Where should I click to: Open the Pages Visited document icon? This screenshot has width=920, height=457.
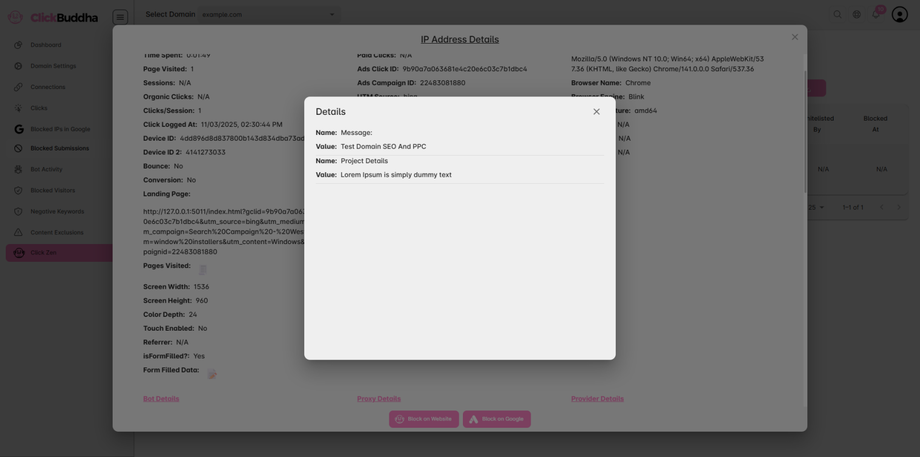[x=202, y=269]
